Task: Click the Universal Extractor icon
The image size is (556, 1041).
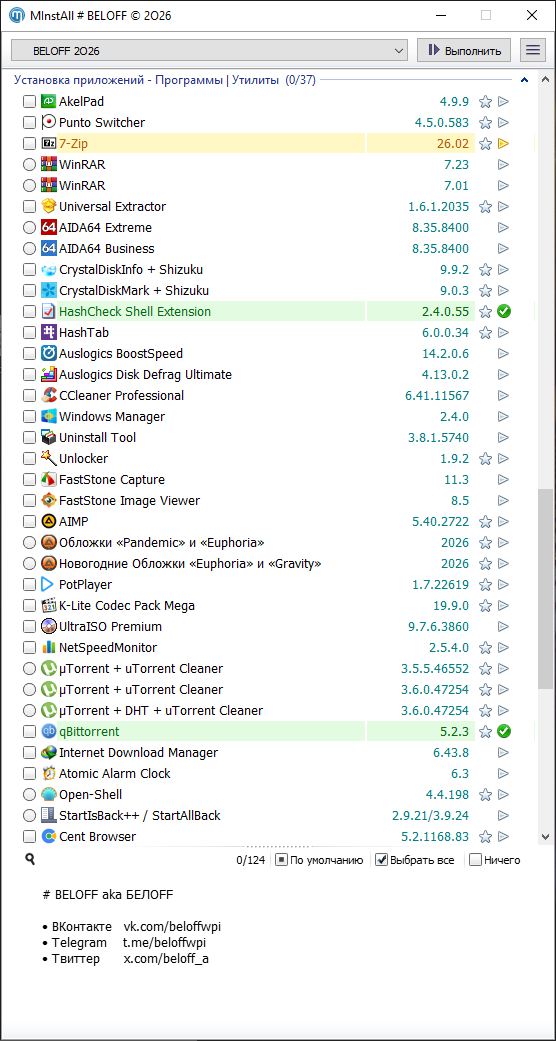Action: click(x=48, y=206)
